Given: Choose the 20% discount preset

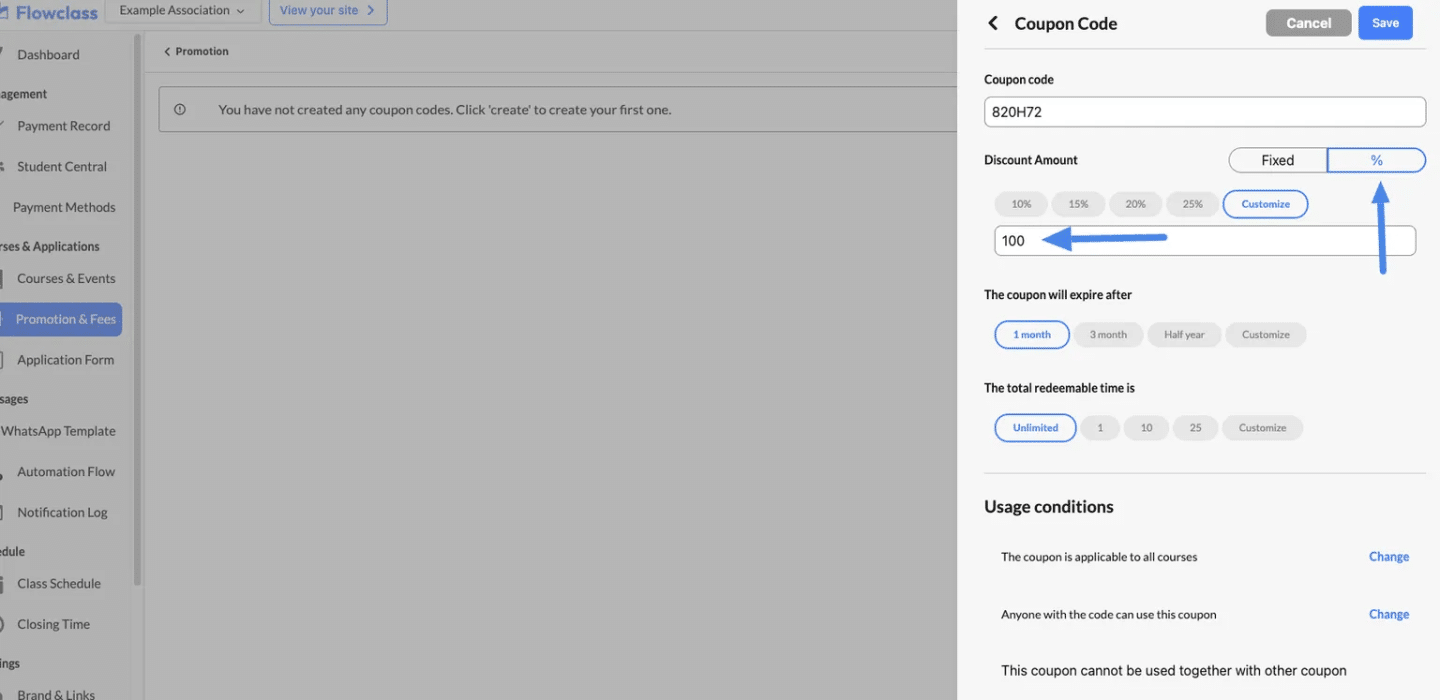Looking at the screenshot, I should point(1135,204).
